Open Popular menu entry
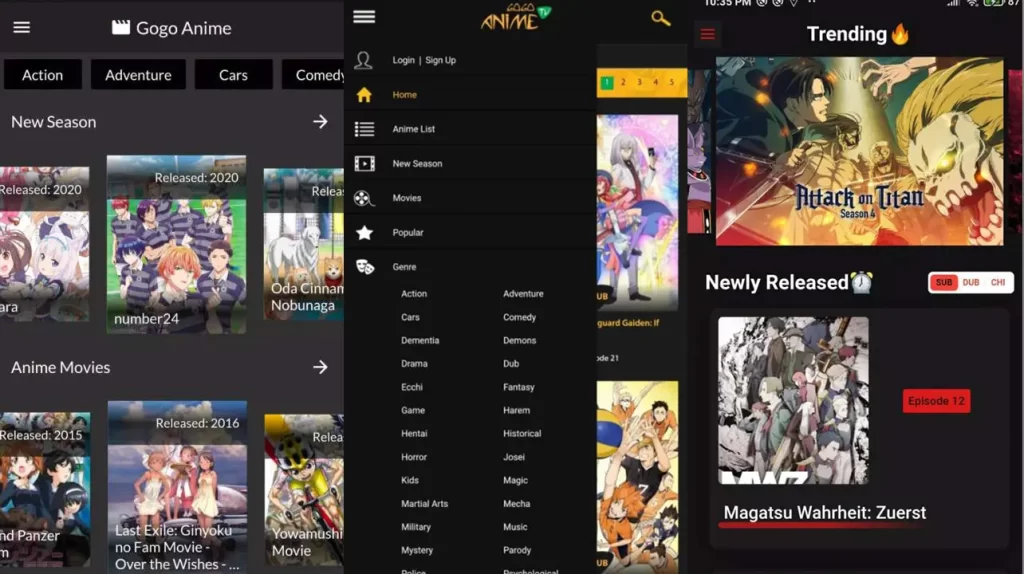 coord(408,232)
